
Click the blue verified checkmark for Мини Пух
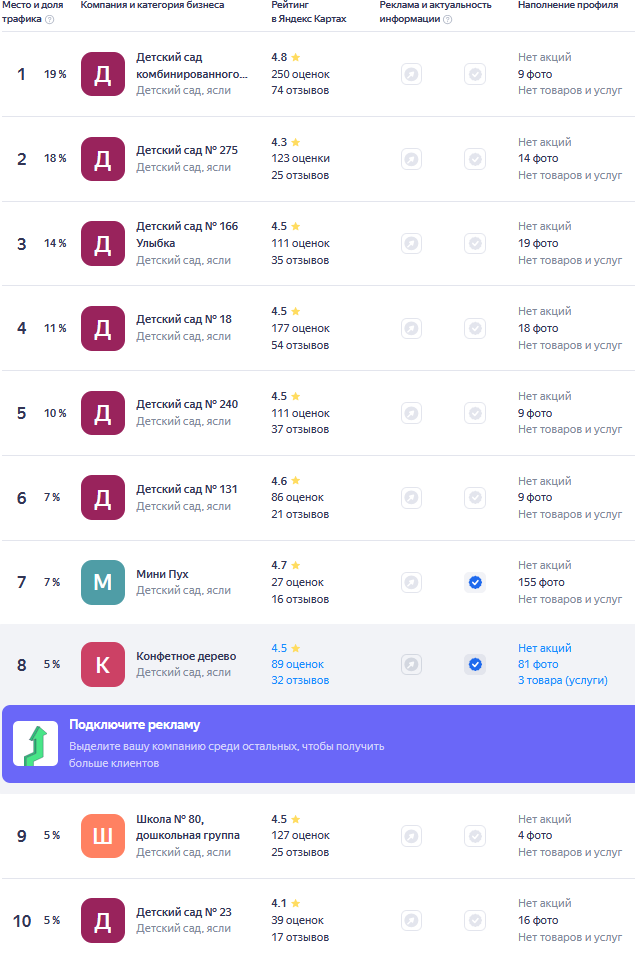[475, 582]
